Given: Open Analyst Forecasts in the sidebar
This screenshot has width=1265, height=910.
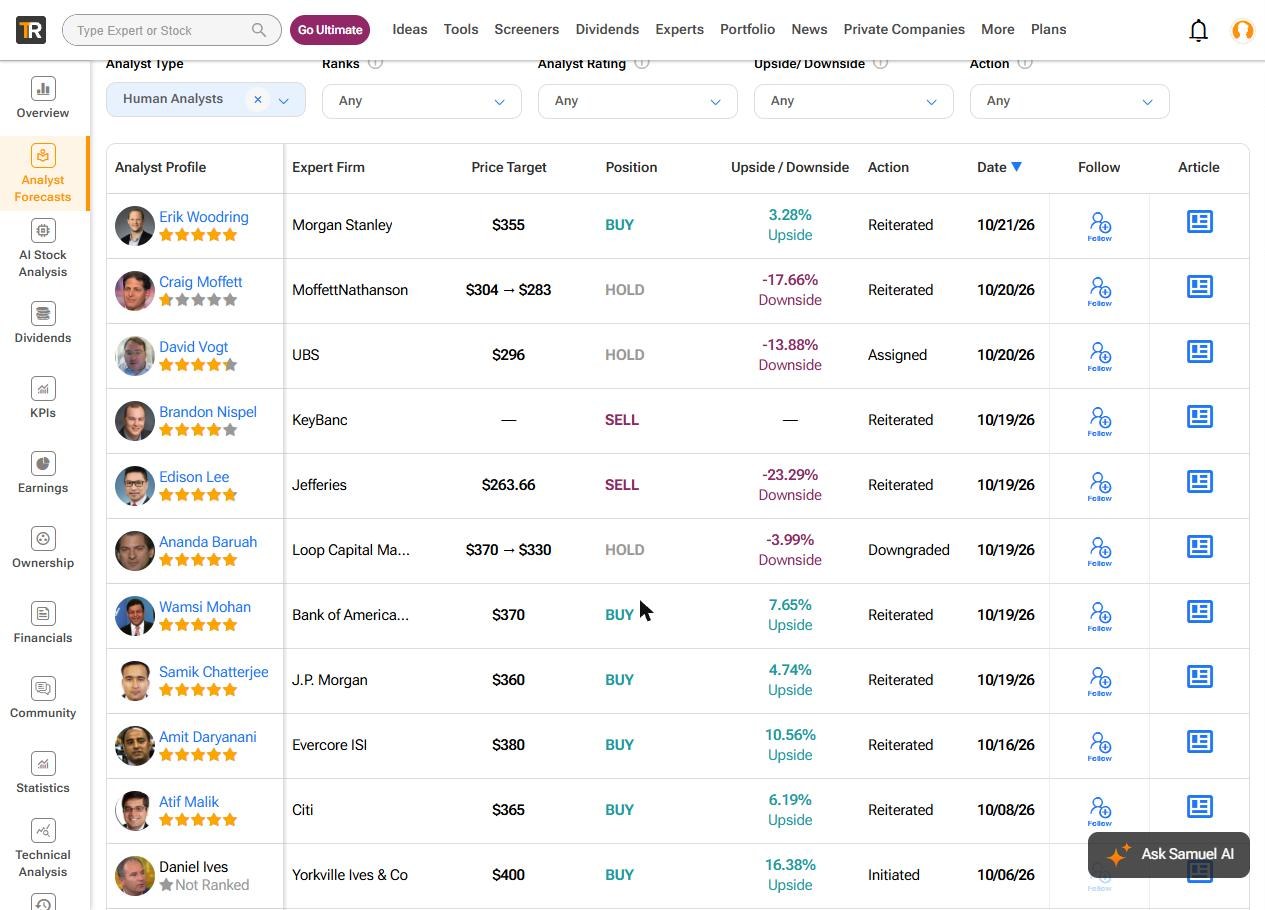Looking at the screenshot, I should (43, 173).
